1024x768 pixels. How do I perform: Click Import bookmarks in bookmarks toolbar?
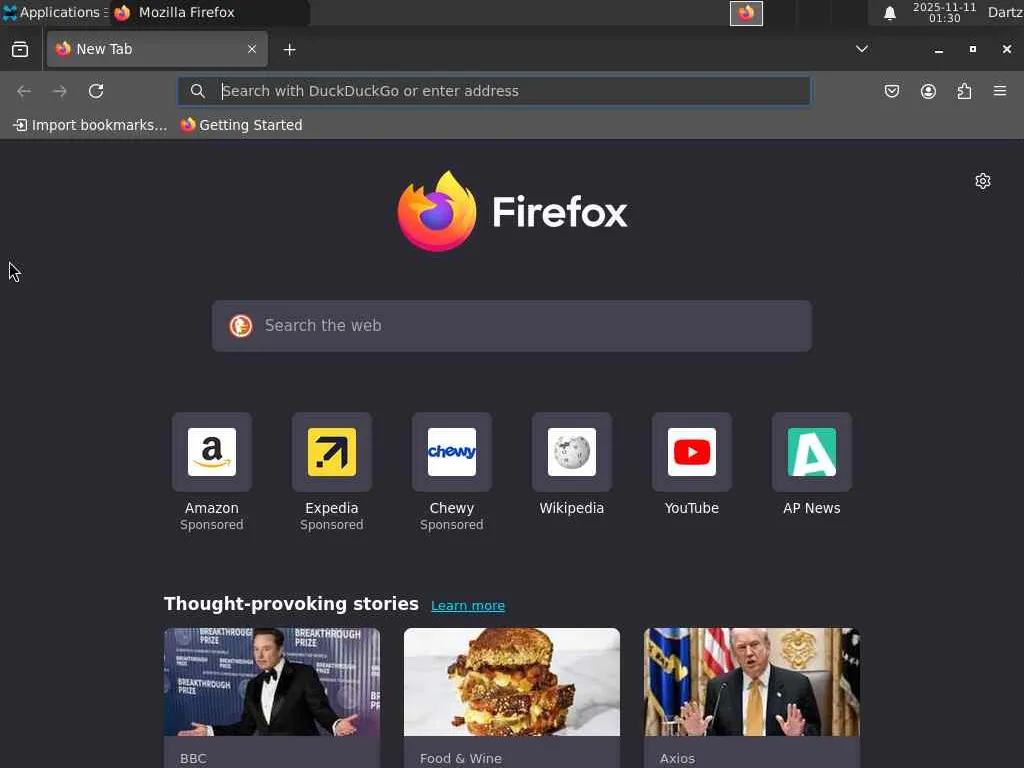point(90,125)
